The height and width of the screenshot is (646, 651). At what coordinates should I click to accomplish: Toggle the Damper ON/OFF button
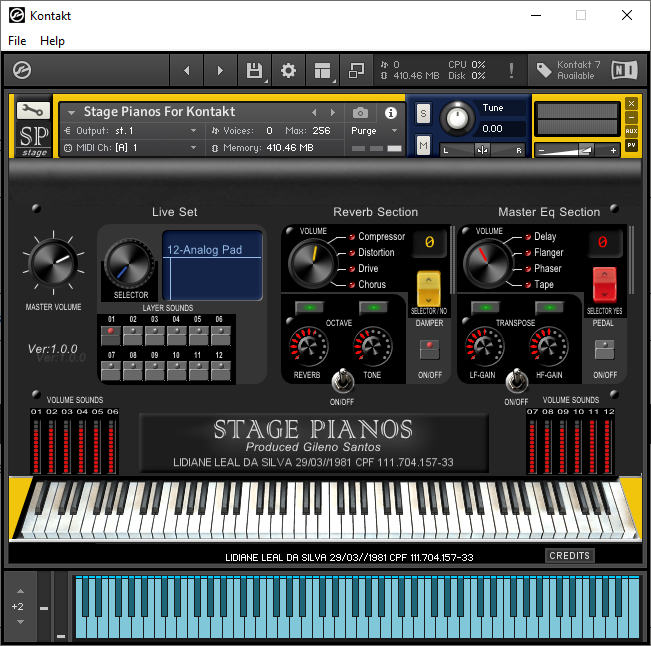[x=429, y=350]
